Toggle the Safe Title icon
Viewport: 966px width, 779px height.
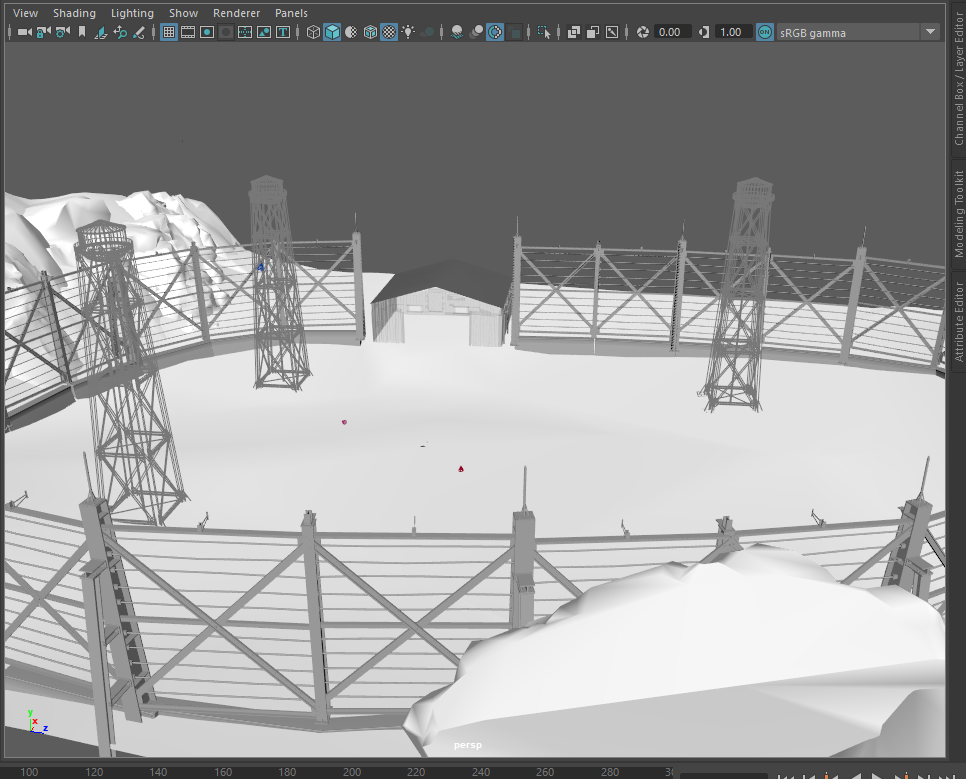coord(283,32)
